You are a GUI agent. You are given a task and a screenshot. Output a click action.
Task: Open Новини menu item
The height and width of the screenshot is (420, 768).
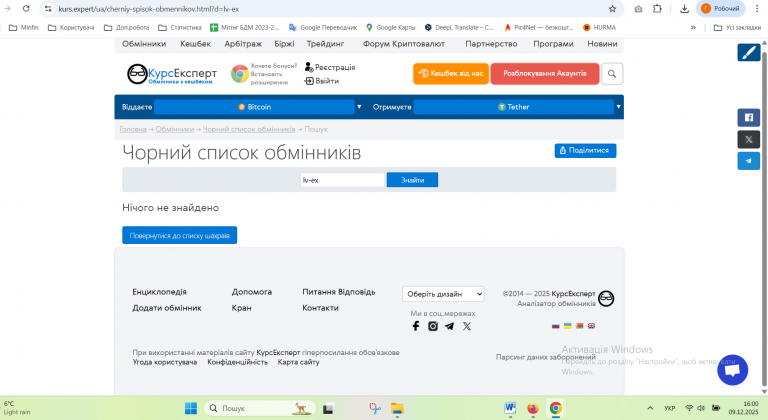click(602, 44)
